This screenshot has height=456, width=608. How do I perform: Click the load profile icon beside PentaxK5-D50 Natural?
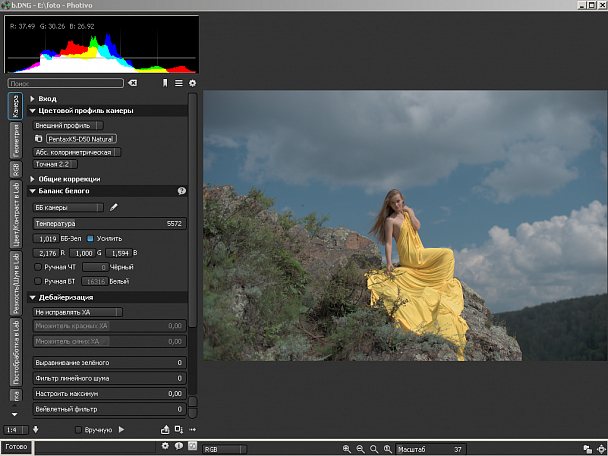pos(38,138)
